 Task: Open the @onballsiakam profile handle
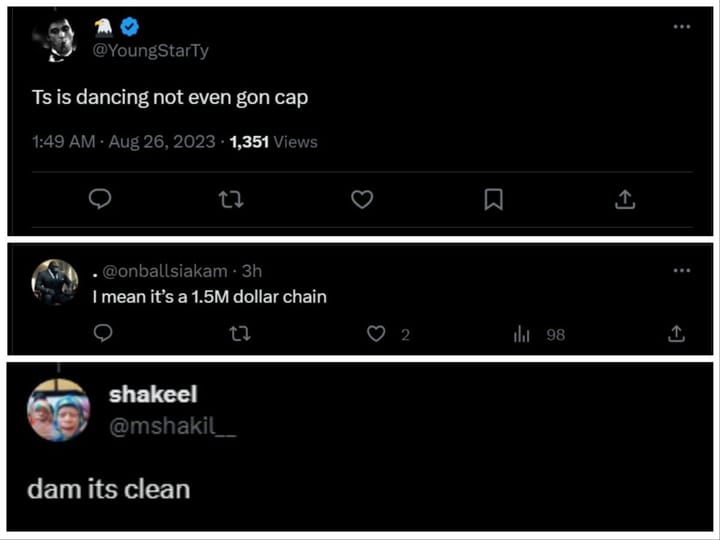[x=166, y=271]
